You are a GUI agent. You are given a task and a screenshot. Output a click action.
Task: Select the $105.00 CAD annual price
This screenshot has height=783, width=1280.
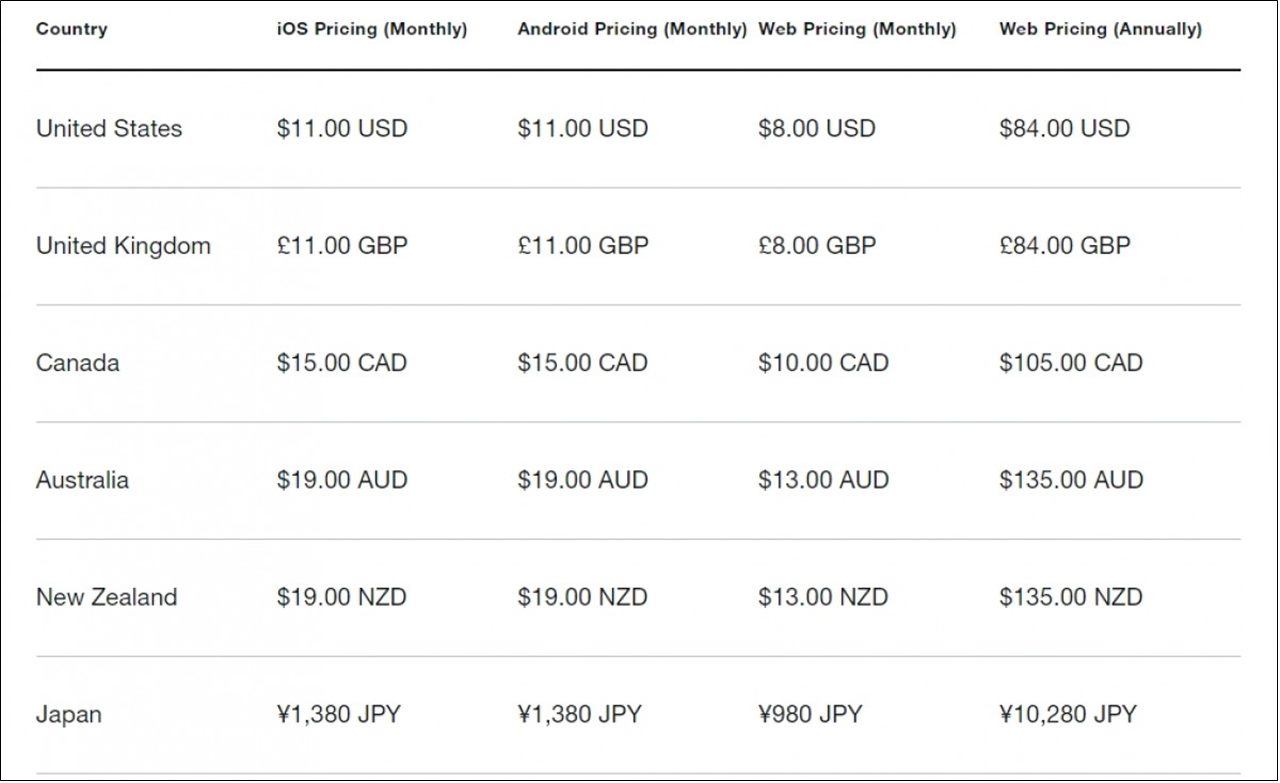[x=1070, y=363]
